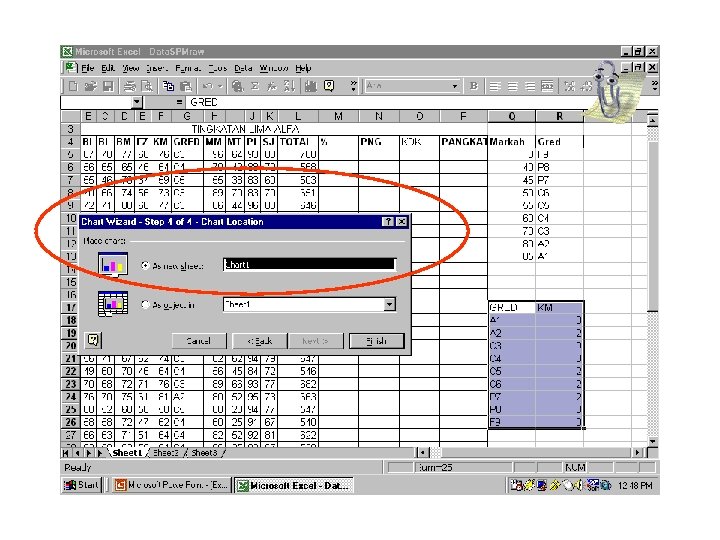Click the Bold formatting icon
This screenshot has width=720, height=540.
tap(474, 86)
